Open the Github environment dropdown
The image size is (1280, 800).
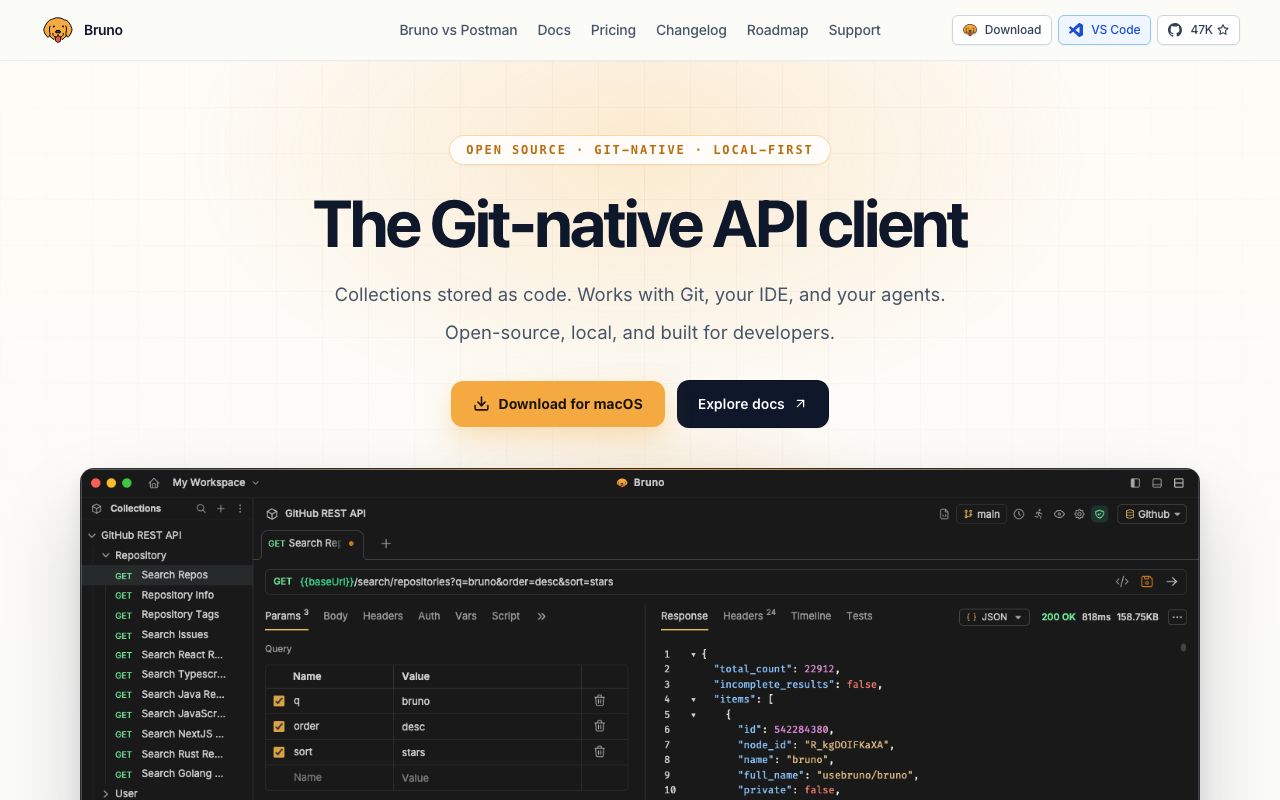click(1152, 514)
